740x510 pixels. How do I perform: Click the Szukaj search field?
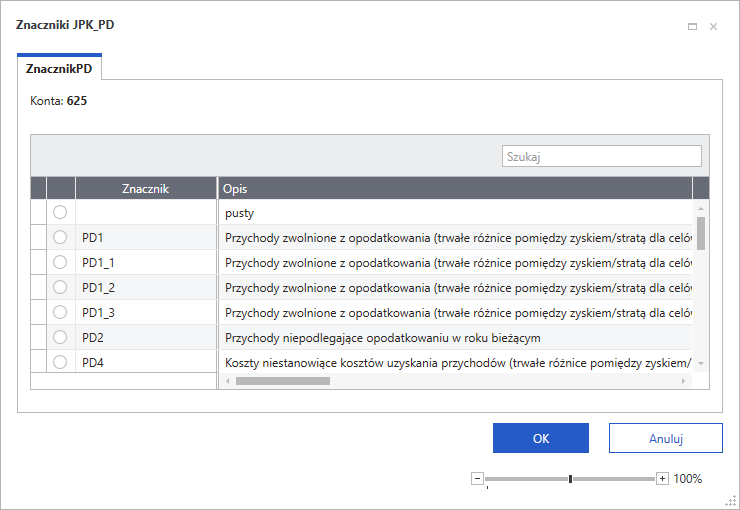point(601,156)
